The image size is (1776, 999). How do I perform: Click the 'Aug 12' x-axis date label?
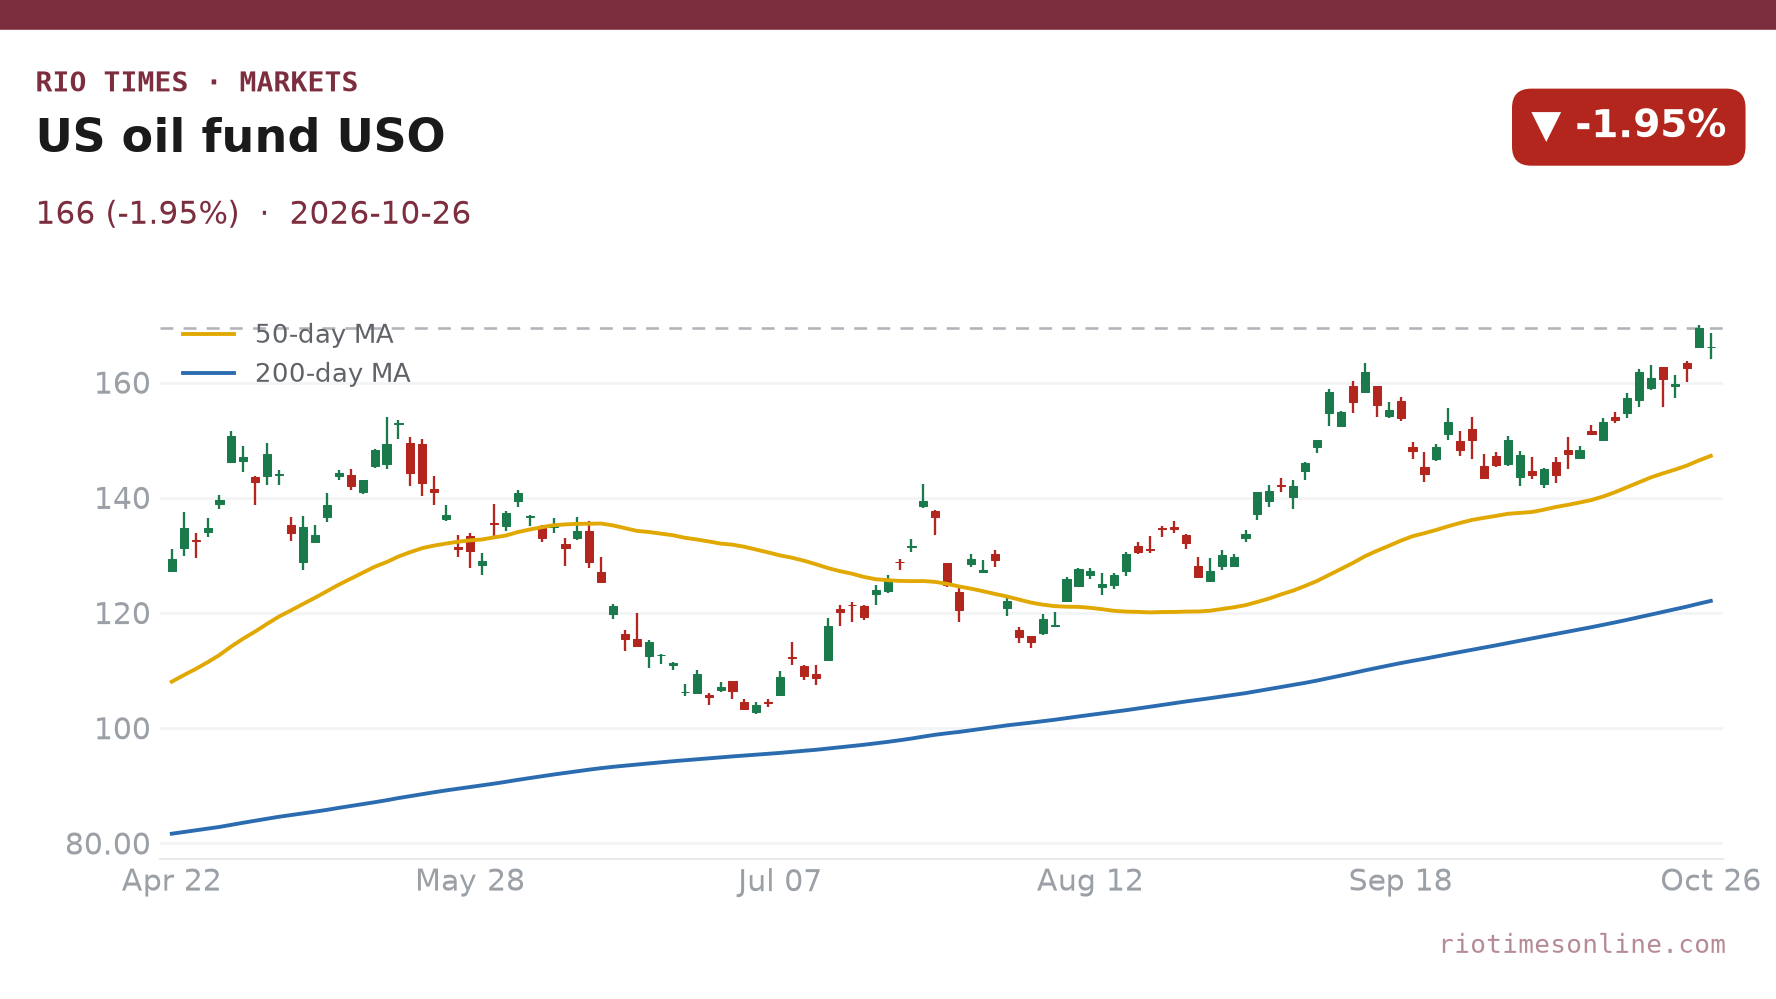click(1090, 881)
